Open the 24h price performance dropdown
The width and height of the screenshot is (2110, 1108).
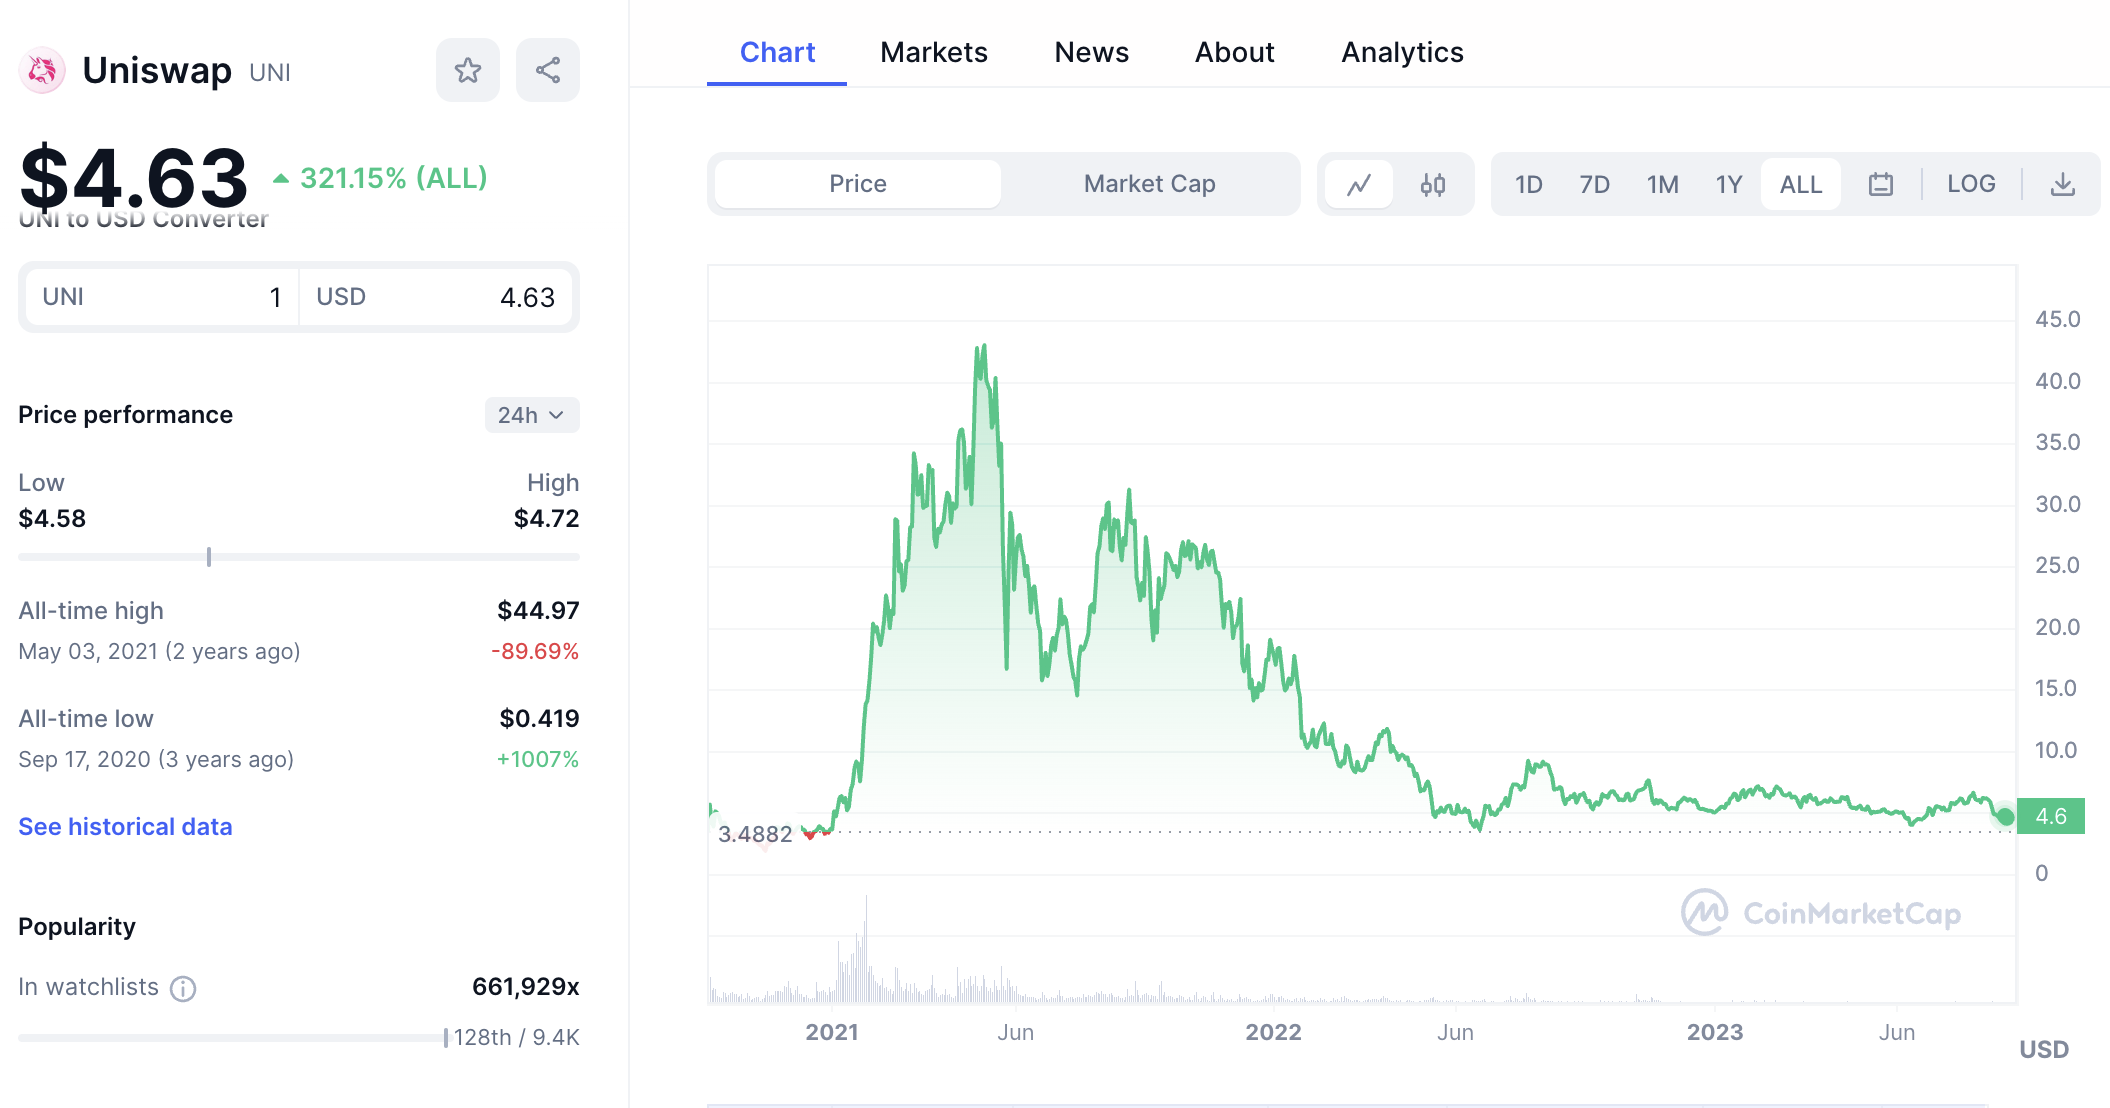click(x=532, y=415)
